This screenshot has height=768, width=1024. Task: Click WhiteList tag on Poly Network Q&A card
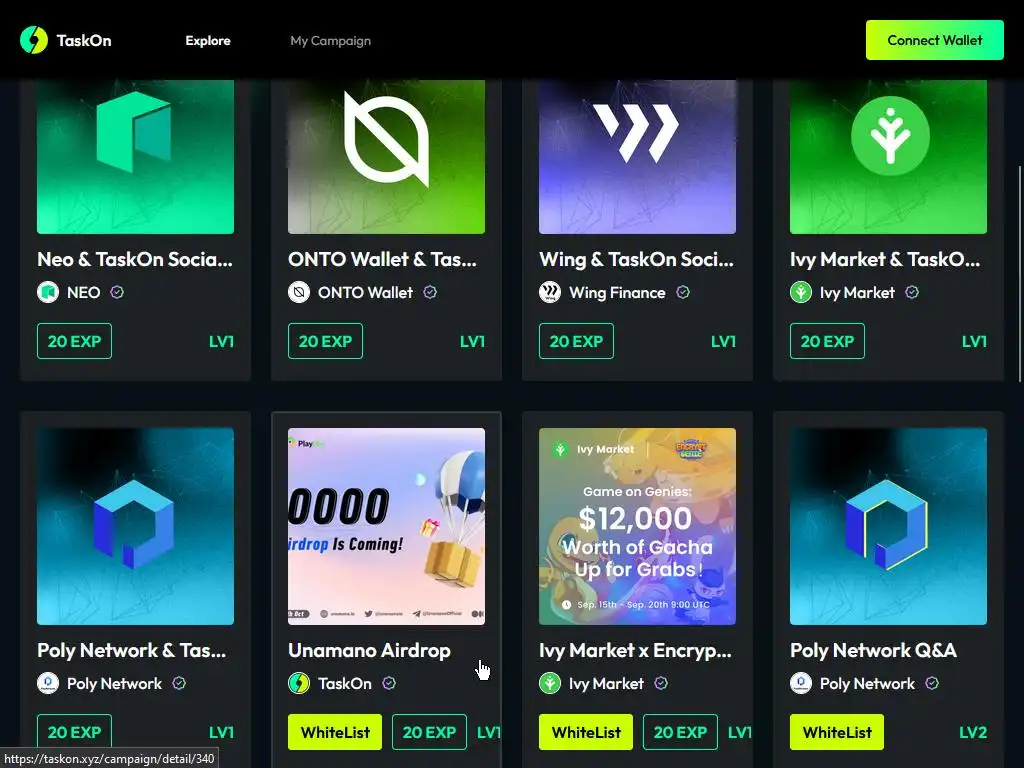[837, 732]
